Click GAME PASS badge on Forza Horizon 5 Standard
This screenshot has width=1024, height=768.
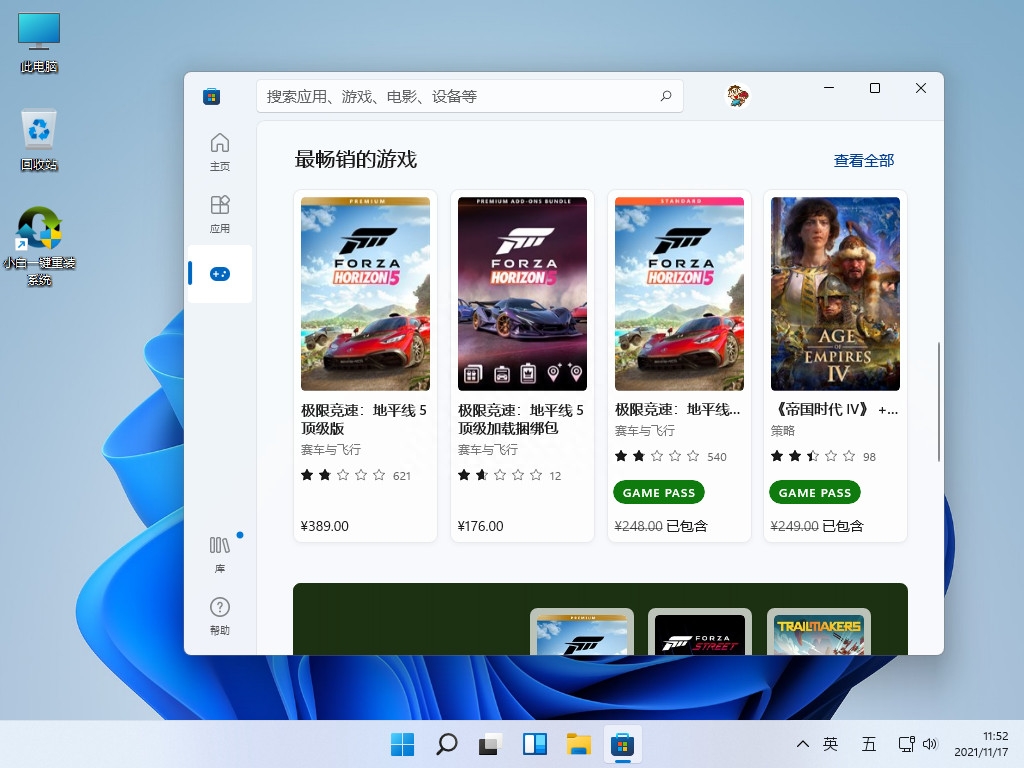[x=659, y=492]
